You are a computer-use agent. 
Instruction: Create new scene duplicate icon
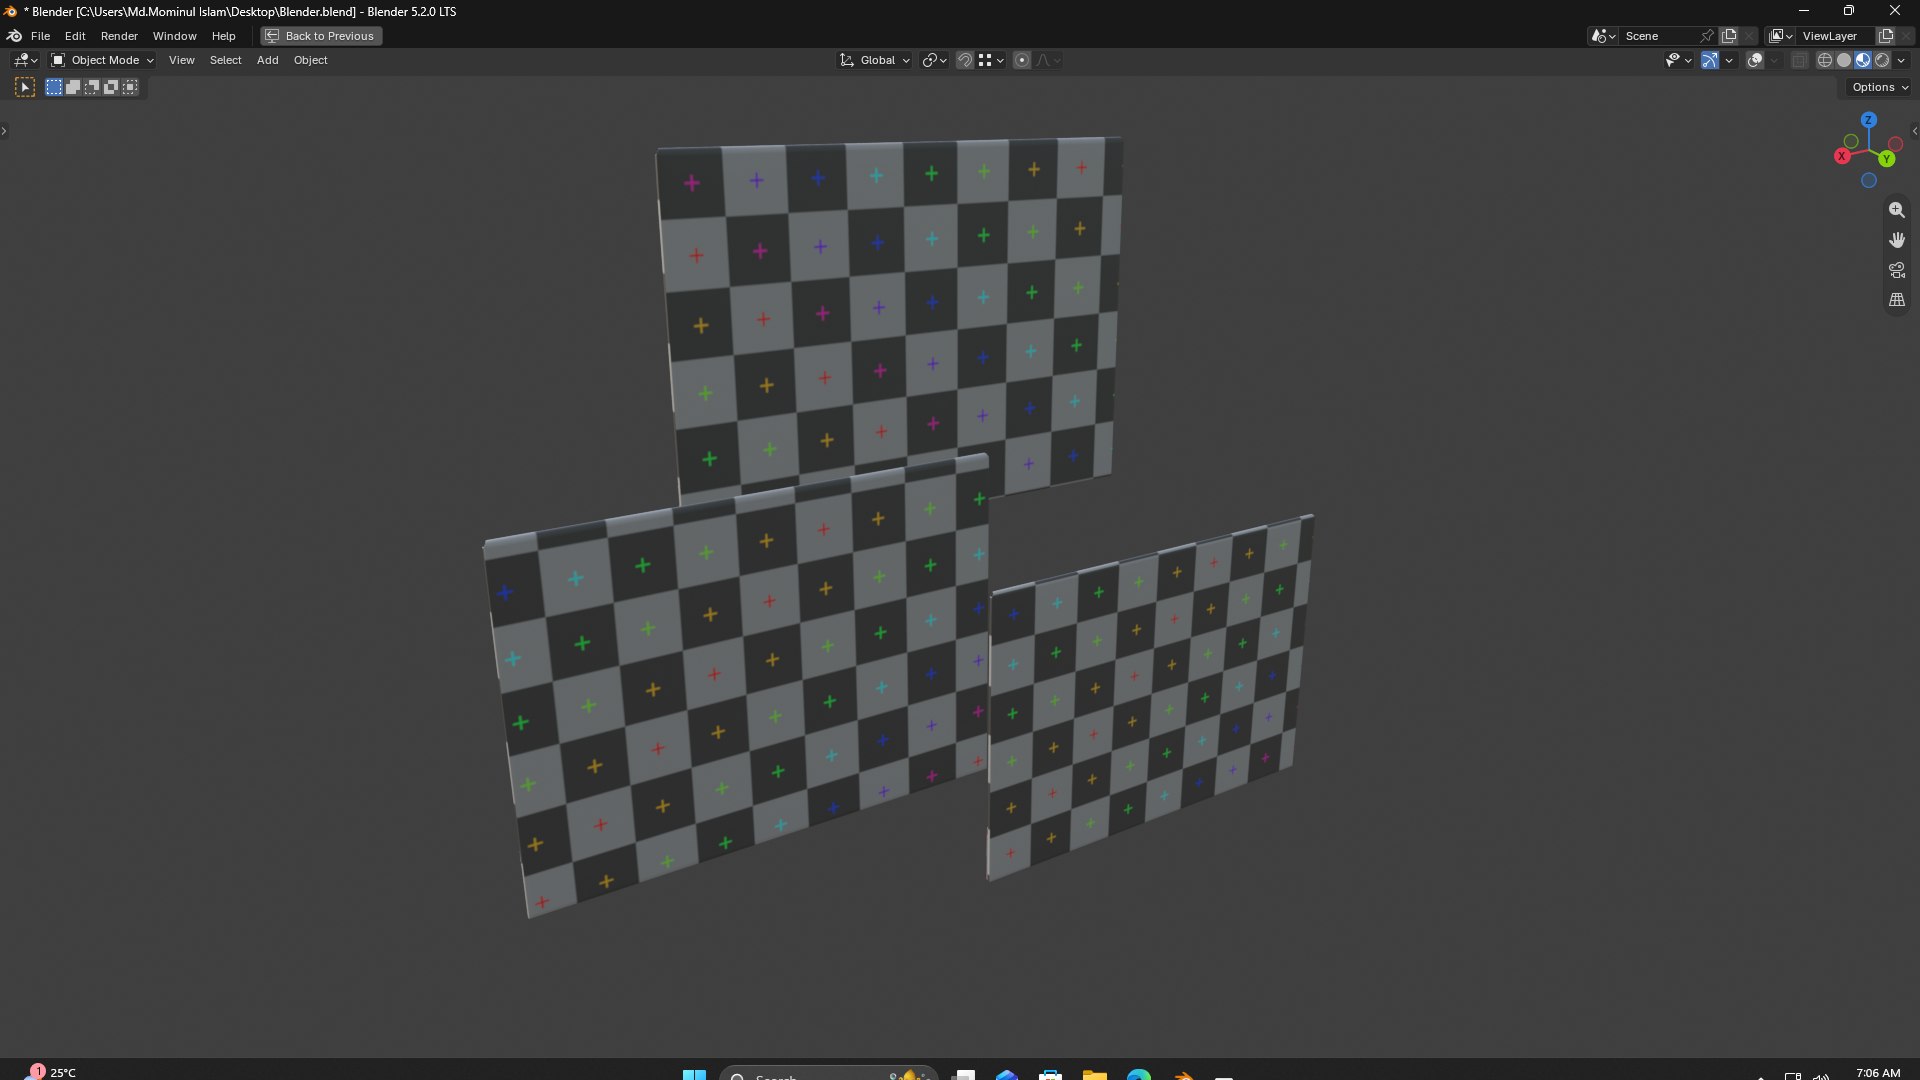pyautogui.click(x=1729, y=36)
